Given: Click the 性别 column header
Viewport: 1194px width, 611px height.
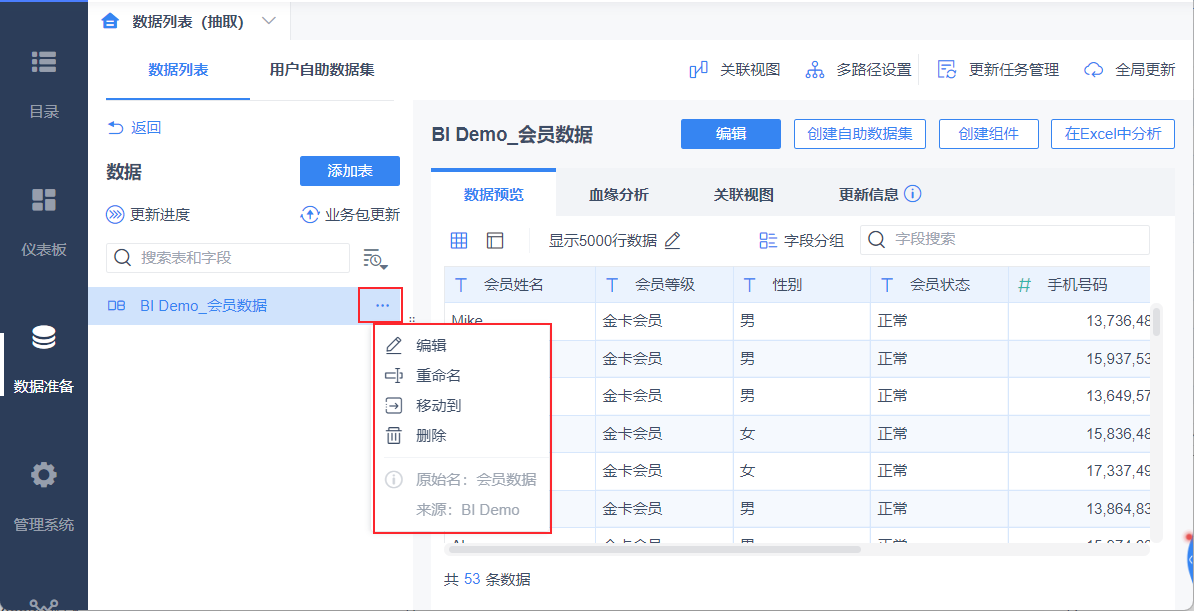Looking at the screenshot, I should (802, 285).
